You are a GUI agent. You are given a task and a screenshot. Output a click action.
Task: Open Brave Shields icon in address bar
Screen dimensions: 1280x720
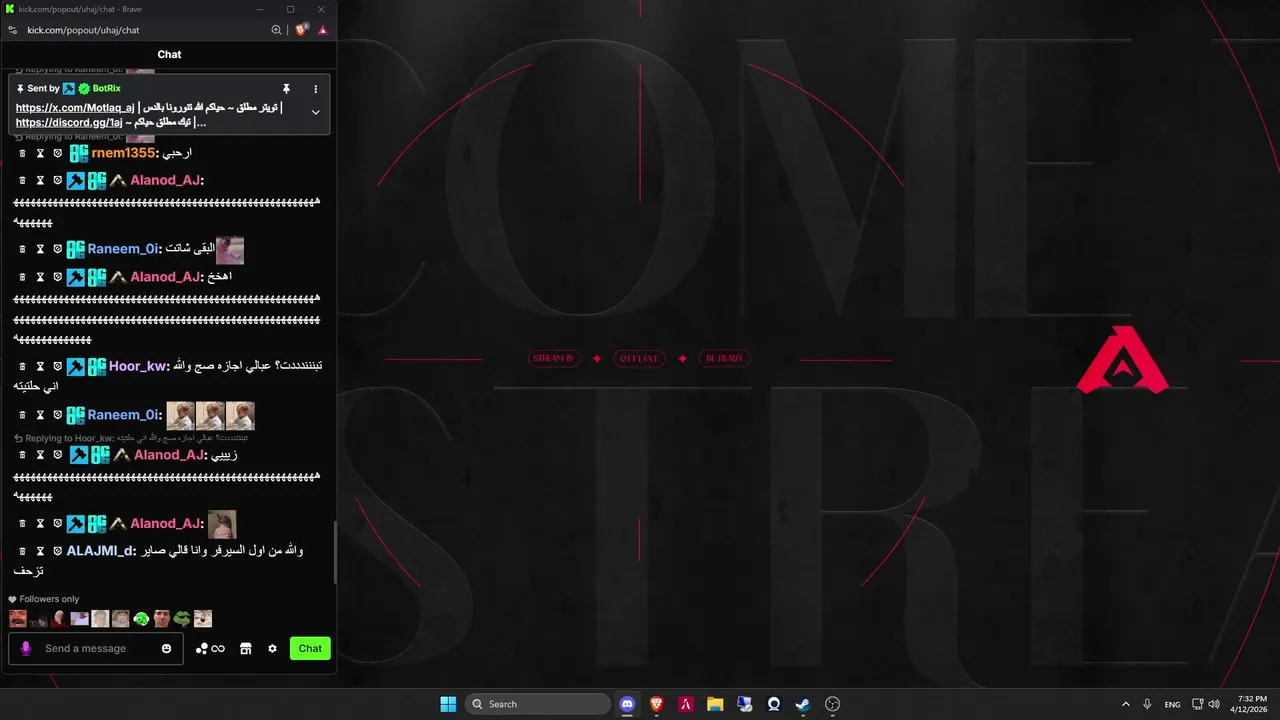301,30
